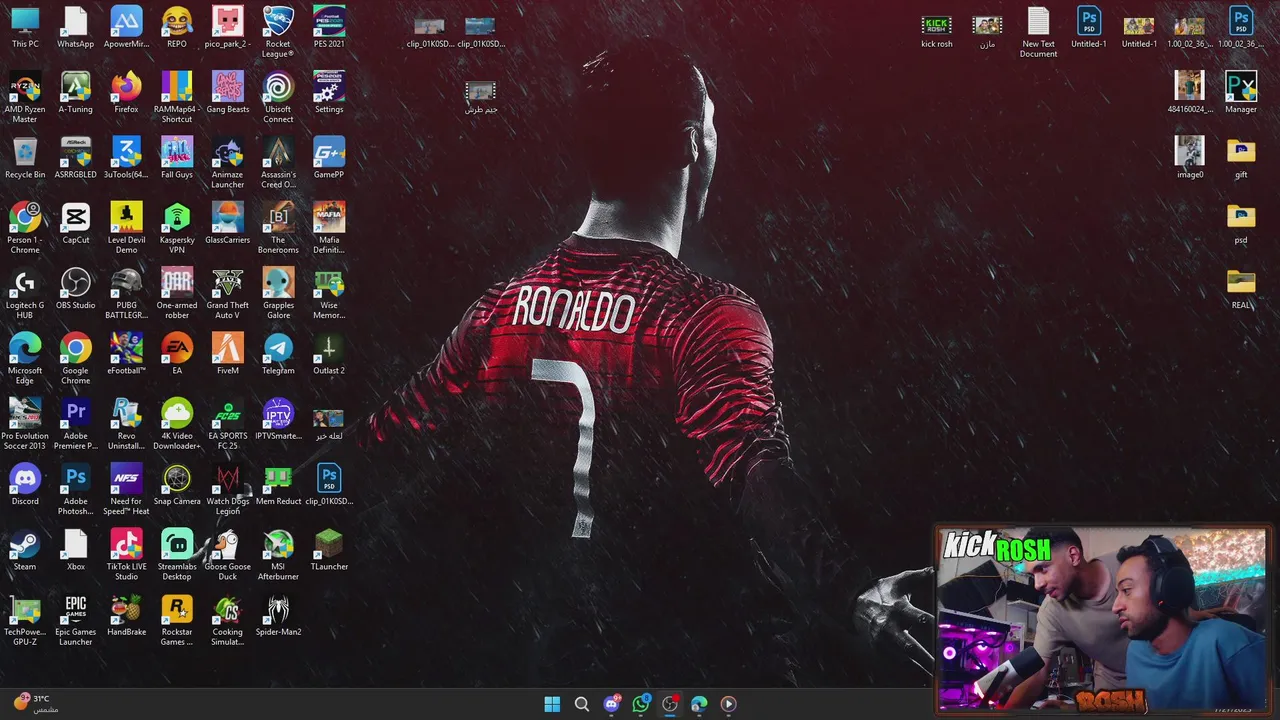Image resolution: width=1280 pixels, height=720 pixels.
Task: Switch to WhatsApp in the taskbar
Action: click(641, 704)
